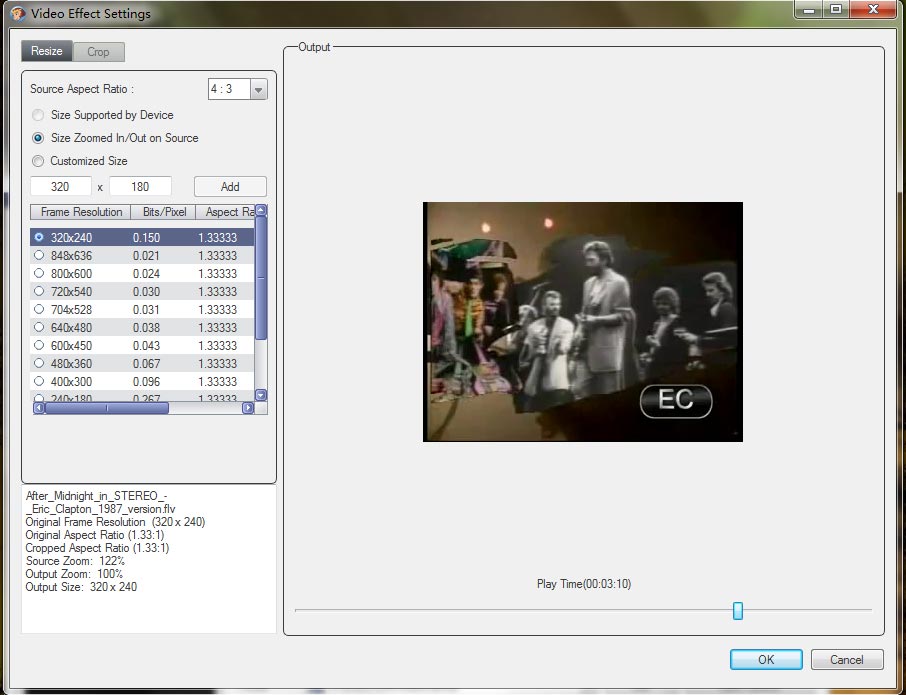The height and width of the screenshot is (695, 906).
Task: Select Size Supported by Device option
Action: point(38,116)
